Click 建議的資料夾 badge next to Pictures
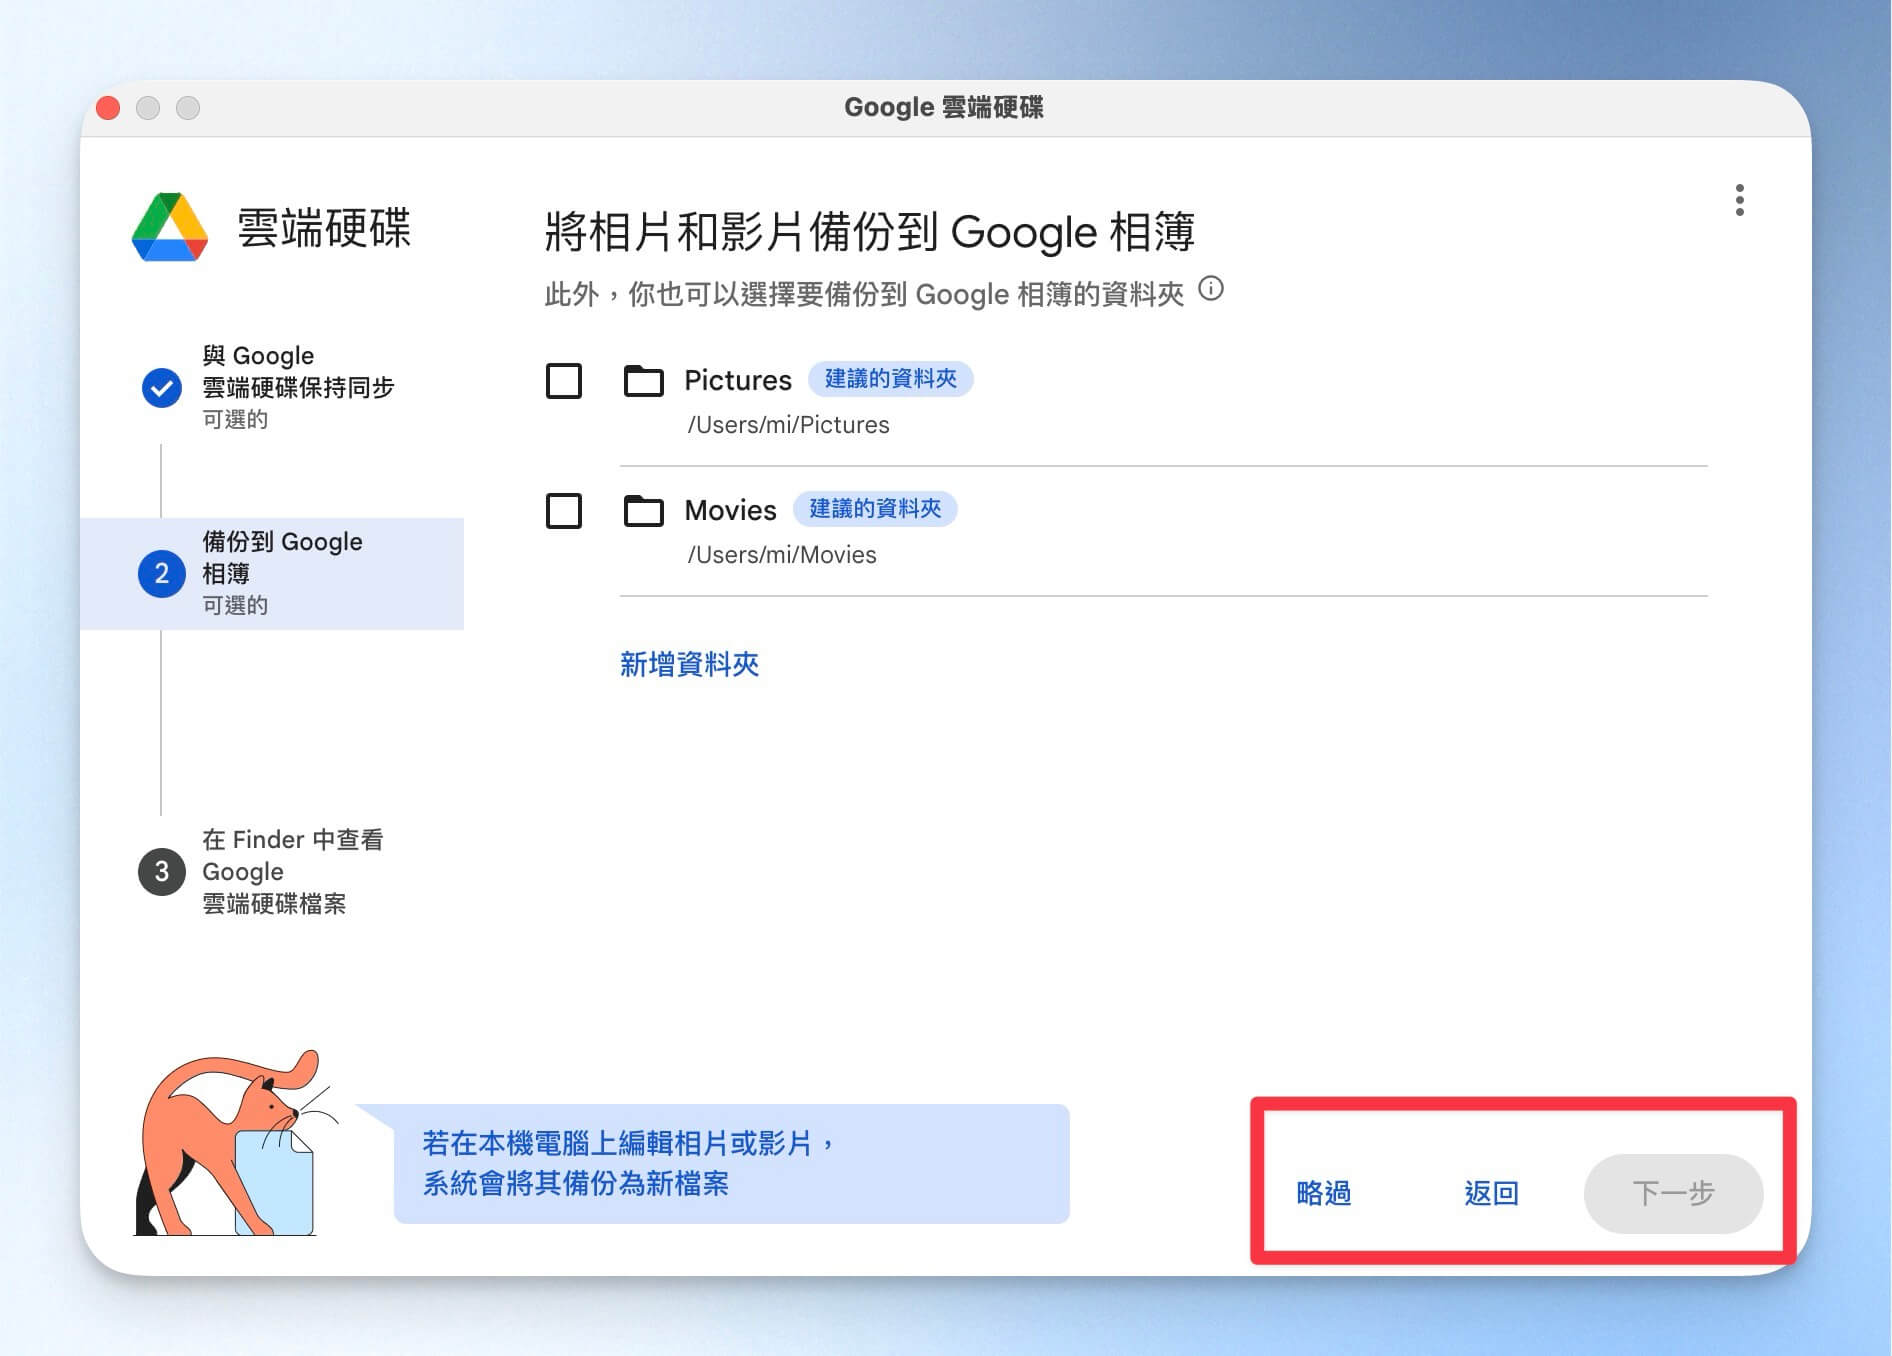The height and width of the screenshot is (1356, 1892). coord(890,379)
